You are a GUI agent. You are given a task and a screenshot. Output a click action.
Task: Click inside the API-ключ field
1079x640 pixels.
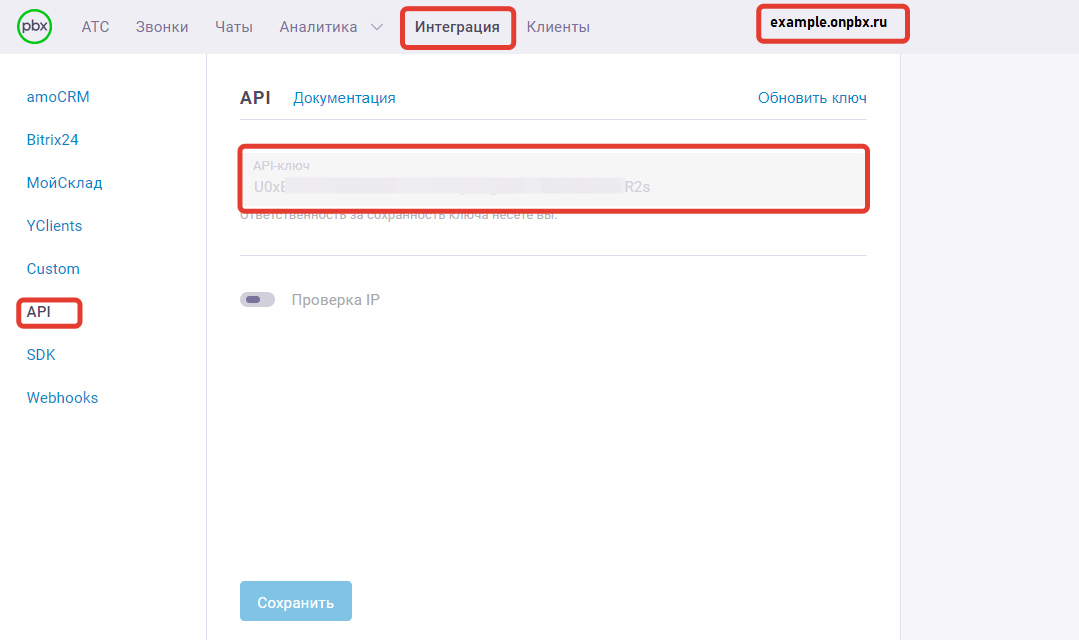pyautogui.click(x=553, y=180)
